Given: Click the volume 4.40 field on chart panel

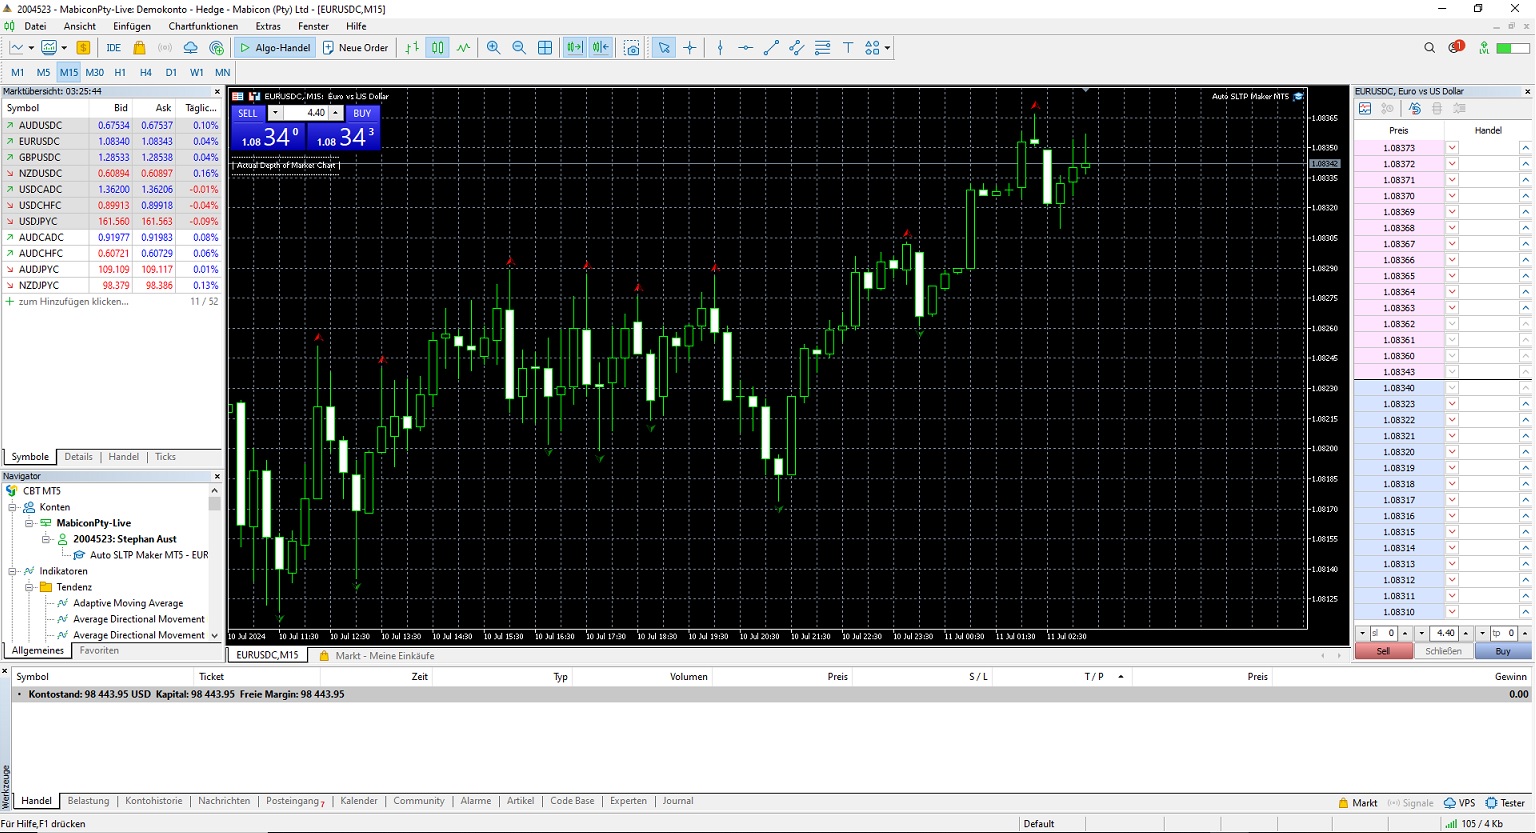Looking at the screenshot, I should [x=306, y=113].
